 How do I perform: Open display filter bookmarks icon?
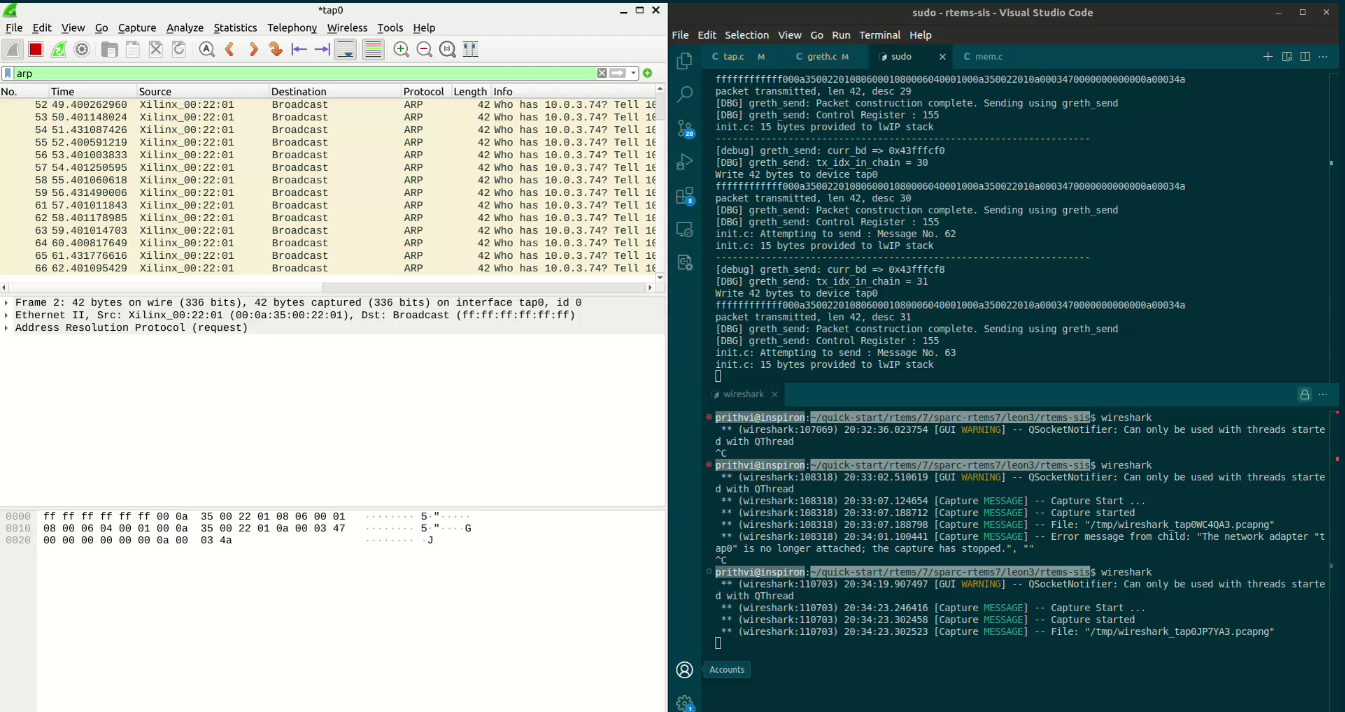coord(8,73)
